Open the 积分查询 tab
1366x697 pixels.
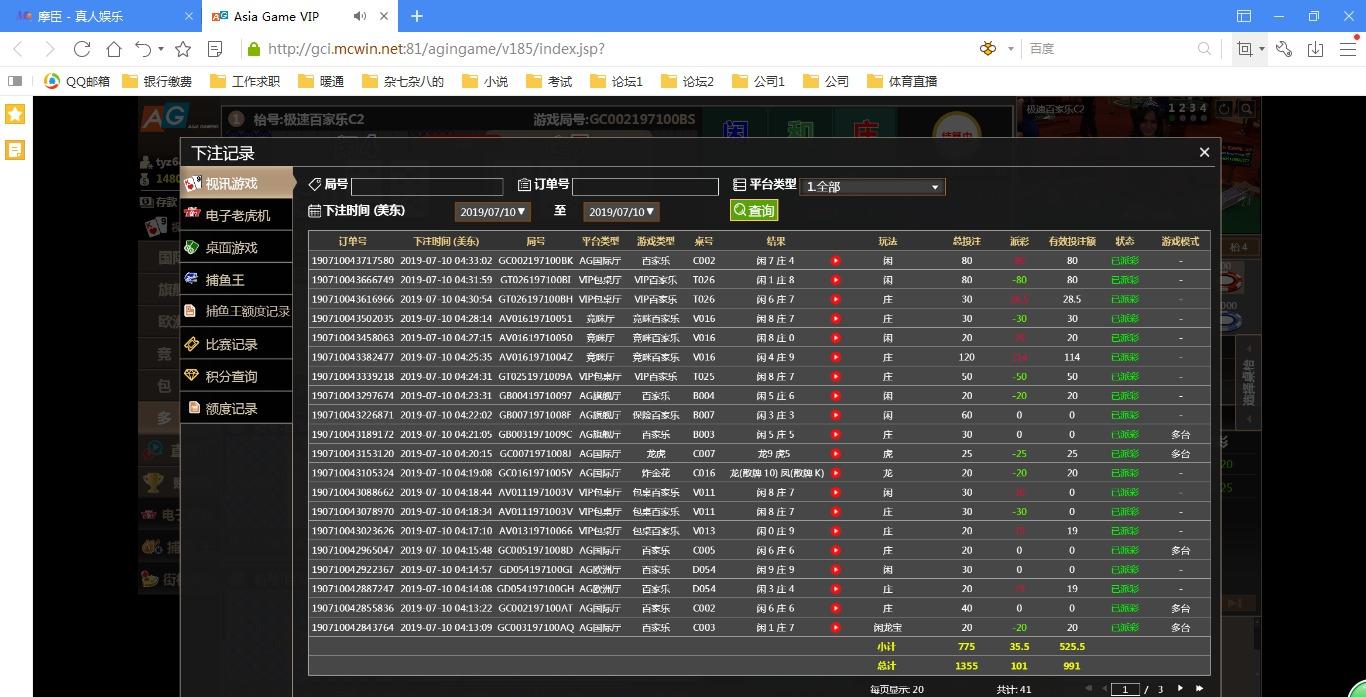(237, 376)
